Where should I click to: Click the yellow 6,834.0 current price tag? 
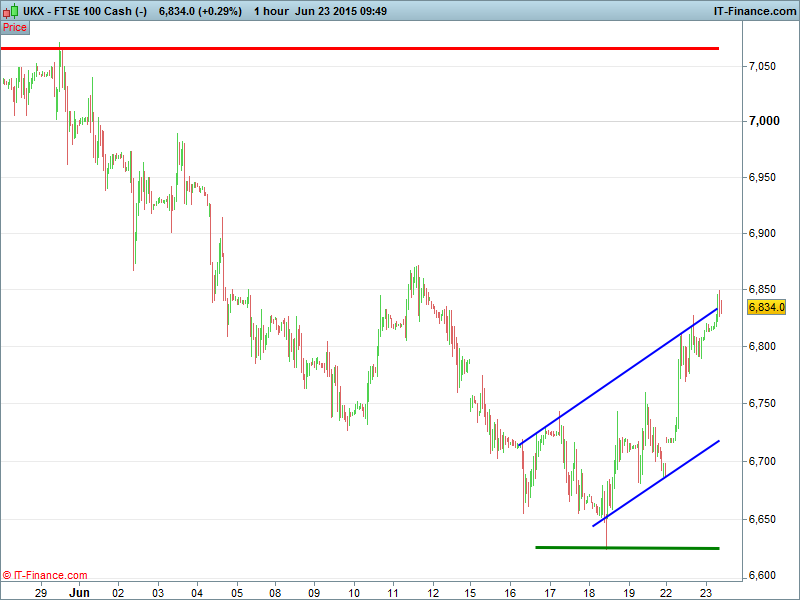(767, 308)
